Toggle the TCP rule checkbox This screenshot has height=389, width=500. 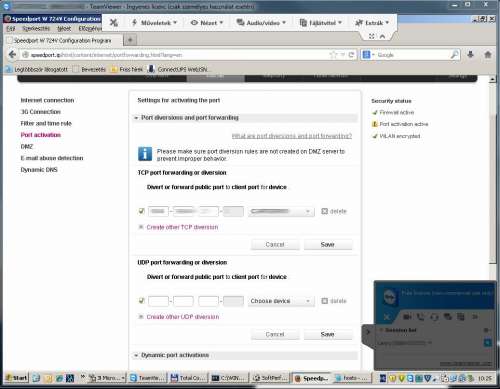(x=141, y=211)
